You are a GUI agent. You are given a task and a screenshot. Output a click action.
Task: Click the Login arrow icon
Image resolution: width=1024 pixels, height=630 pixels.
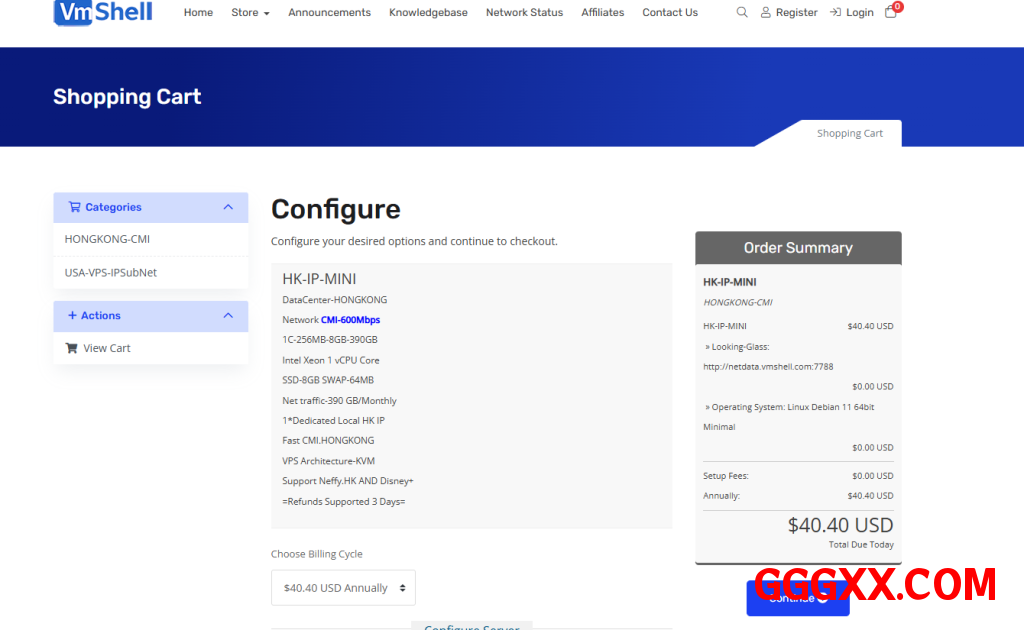(x=835, y=13)
